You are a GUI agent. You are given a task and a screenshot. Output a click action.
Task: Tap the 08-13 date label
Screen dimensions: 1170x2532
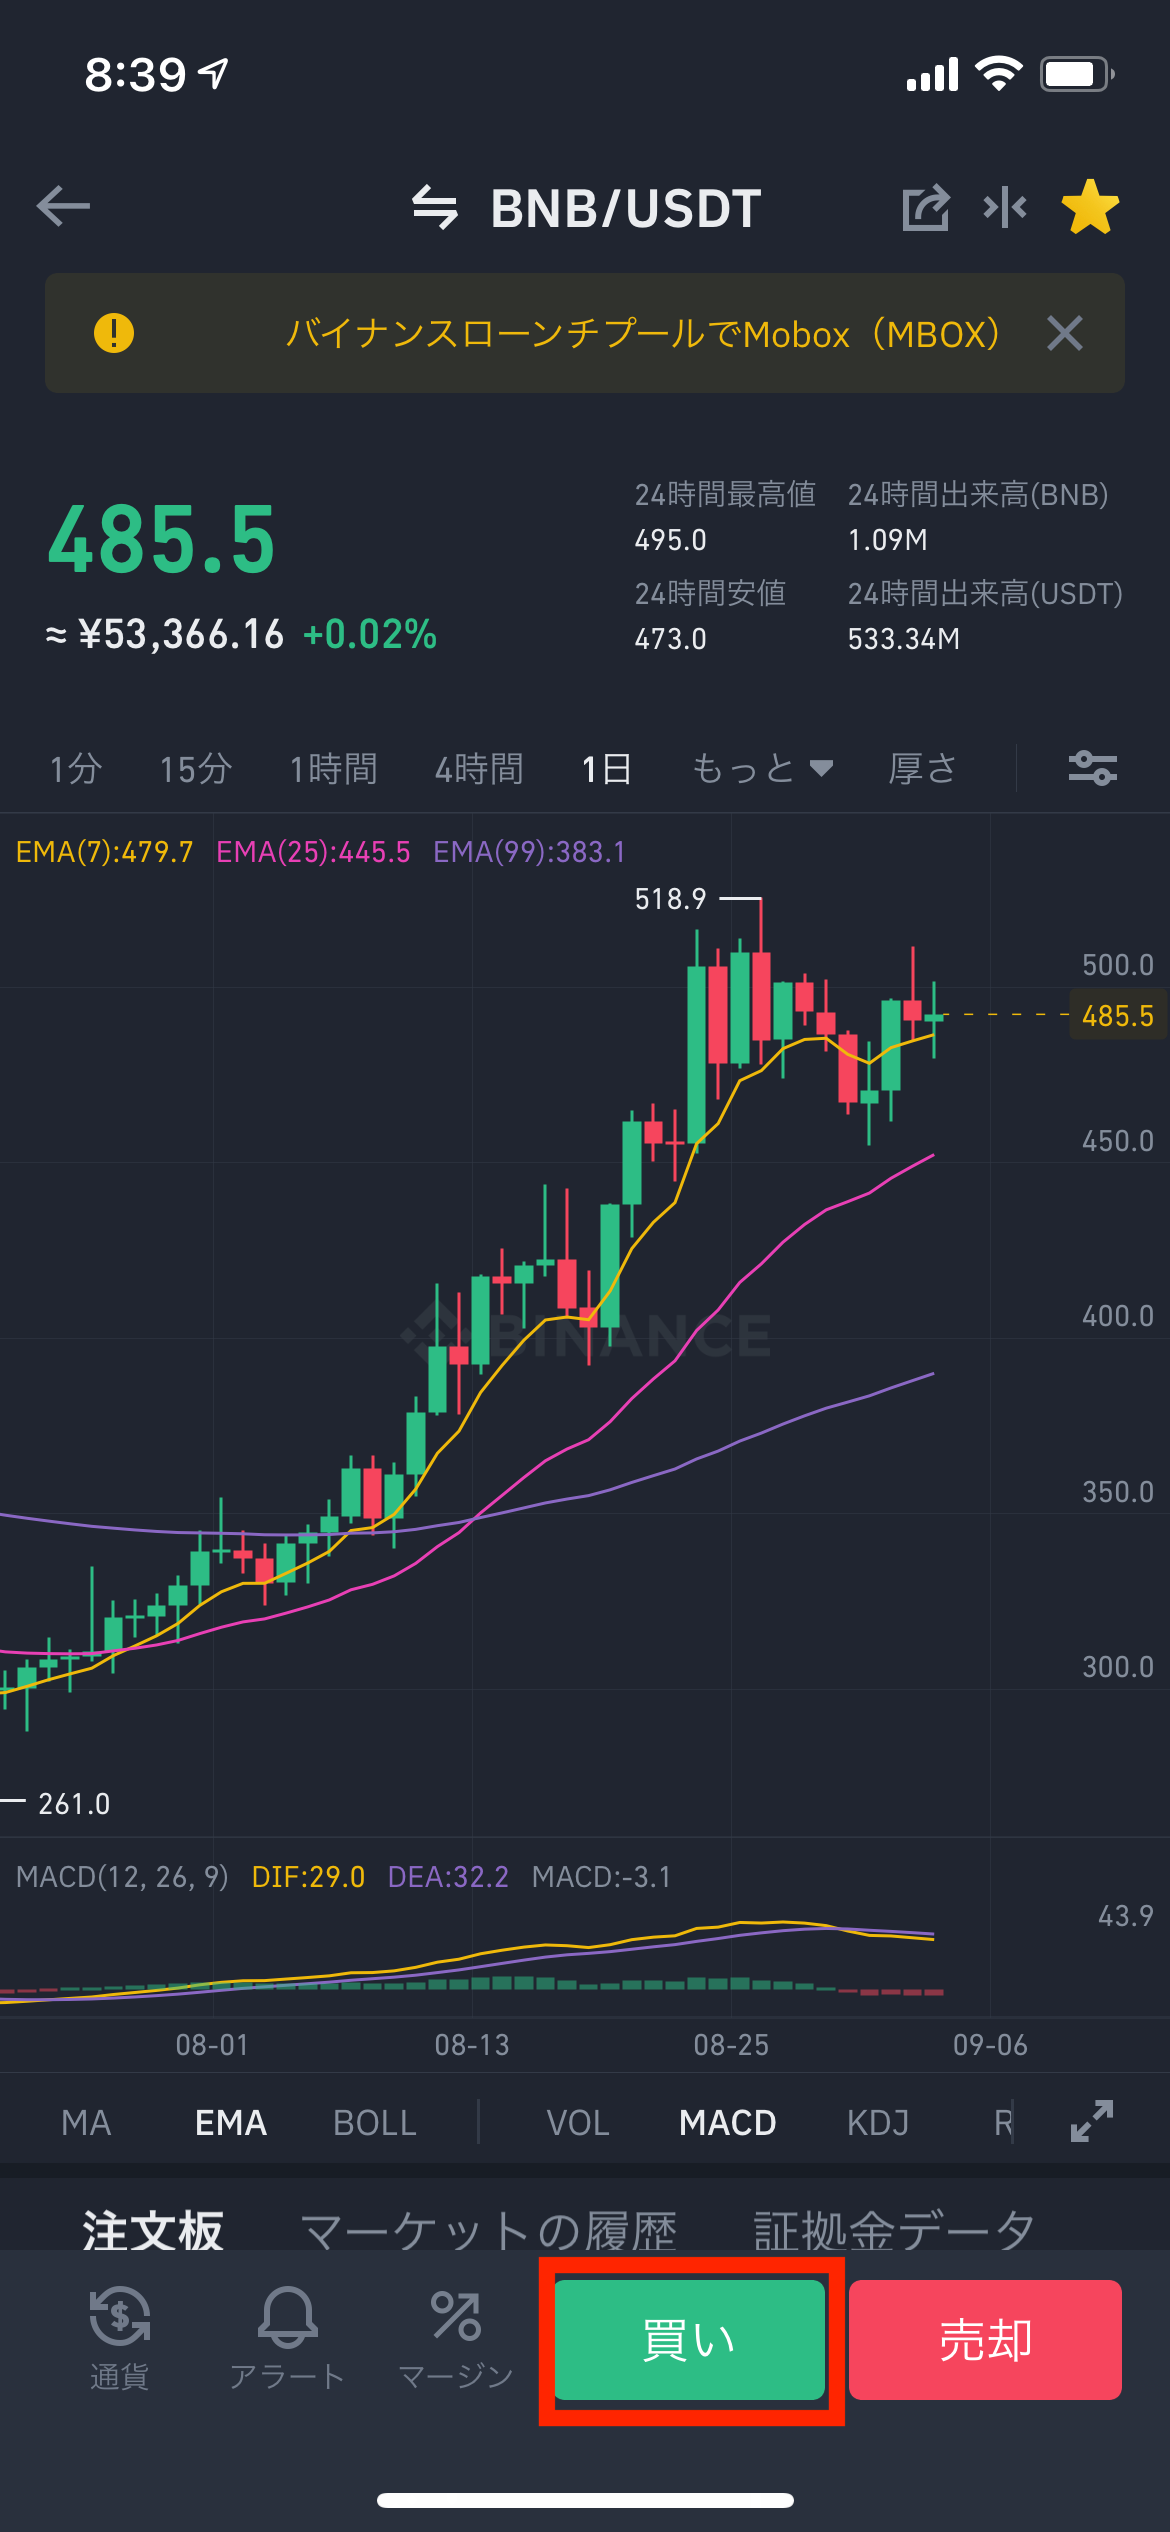coord(472,2045)
